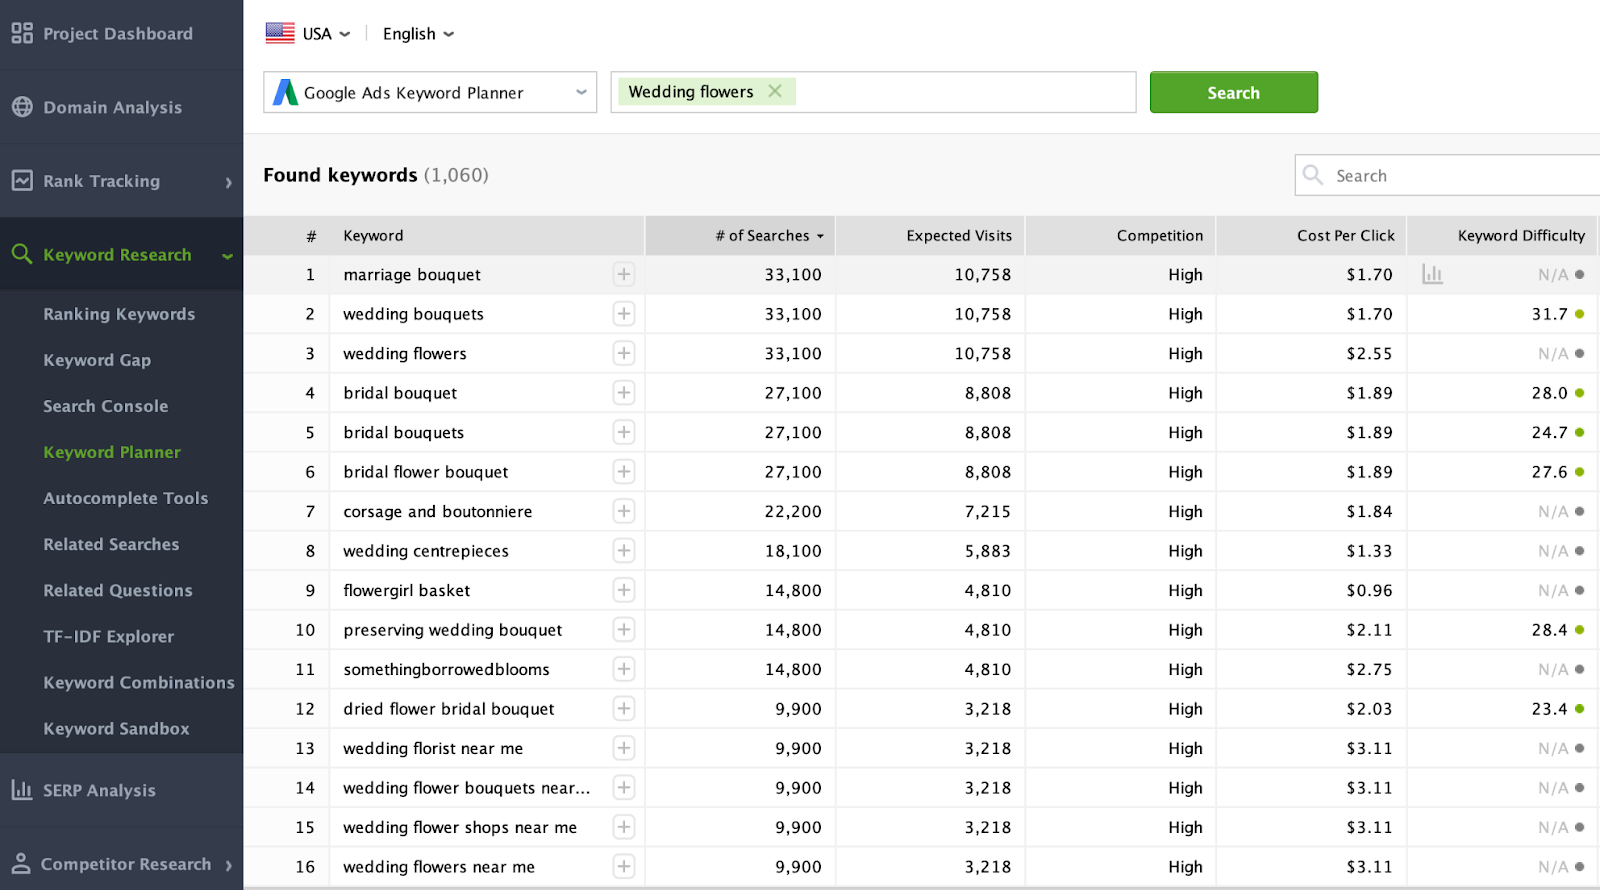1600x890 pixels.
Task: Open the English language dropdown
Action: [418, 34]
